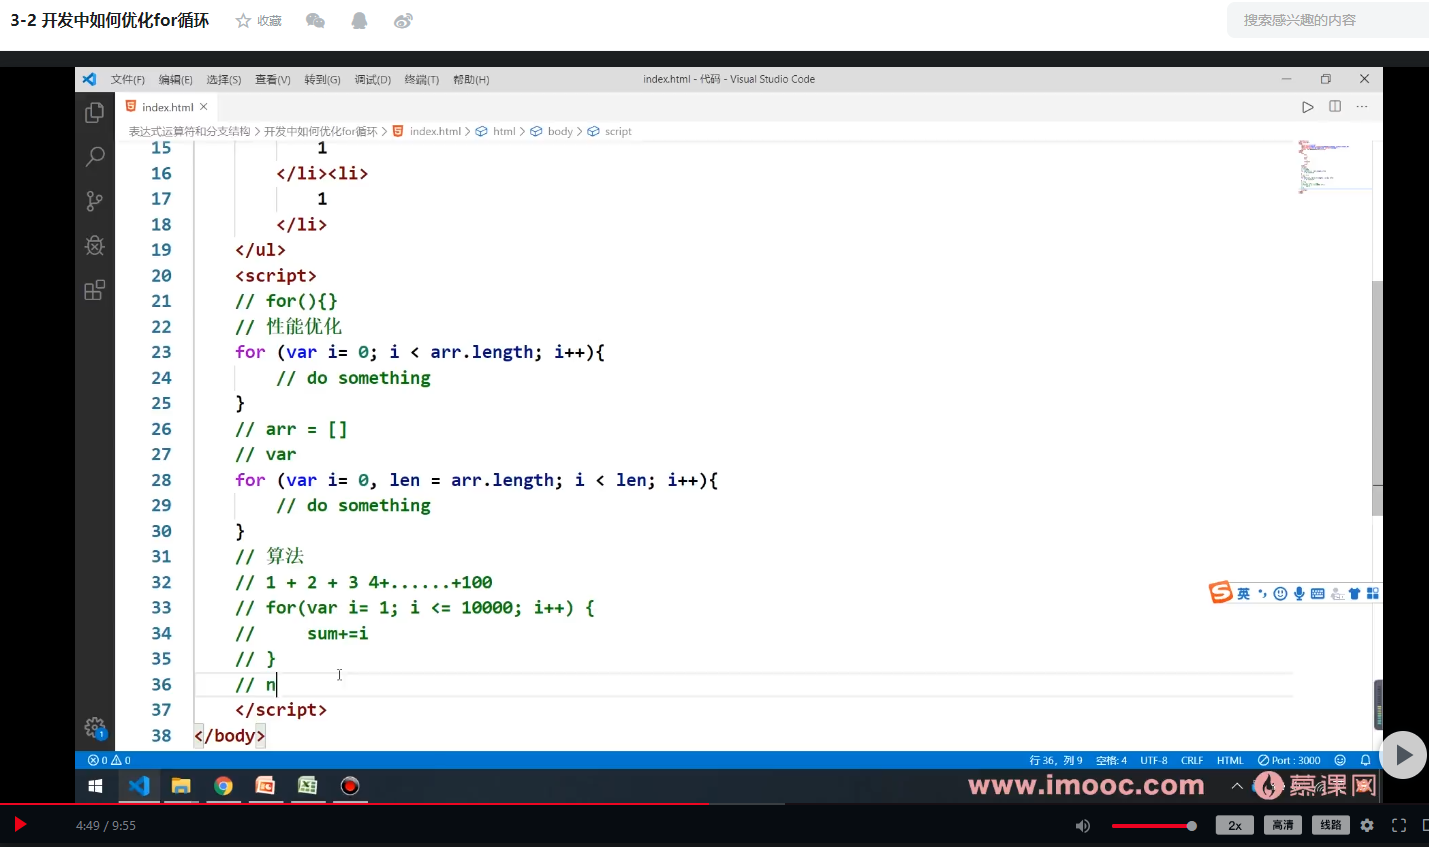The width and height of the screenshot is (1429, 847).
Task: Click the Windows Start button in taskbar
Action: point(95,786)
